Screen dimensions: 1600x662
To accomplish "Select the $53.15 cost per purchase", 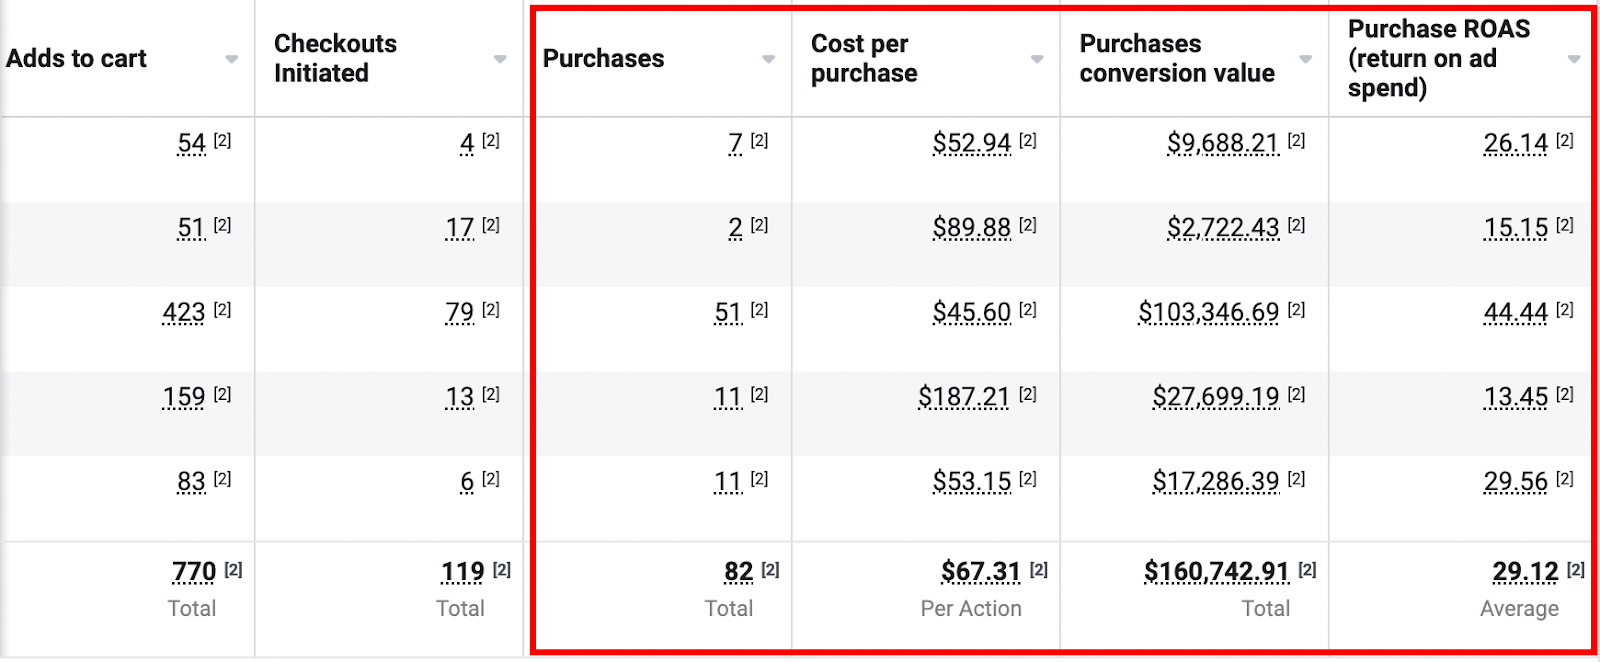I will coord(972,482).
